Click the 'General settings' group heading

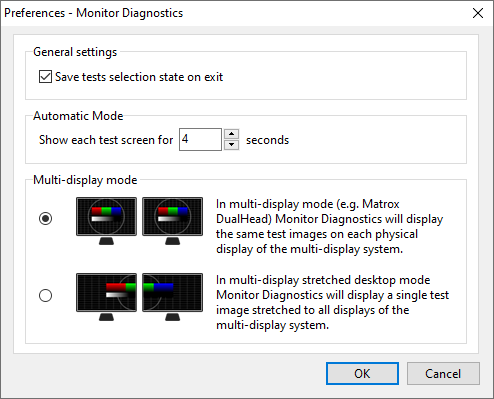point(75,52)
